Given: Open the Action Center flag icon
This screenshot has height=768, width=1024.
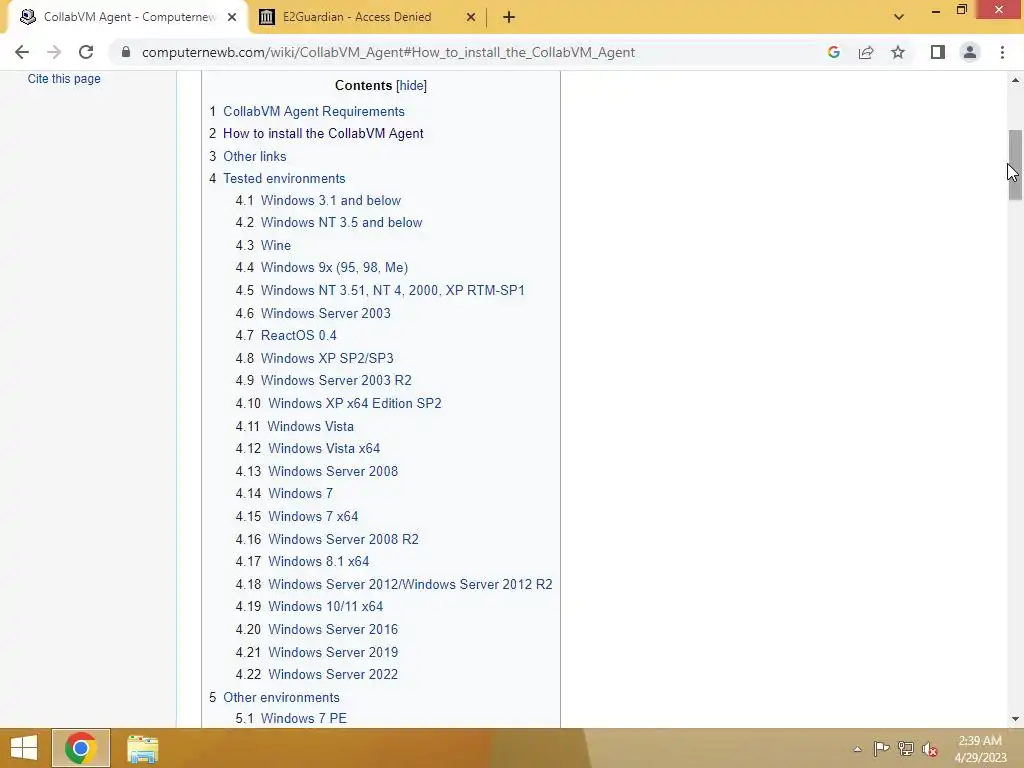Looking at the screenshot, I should point(881,748).
